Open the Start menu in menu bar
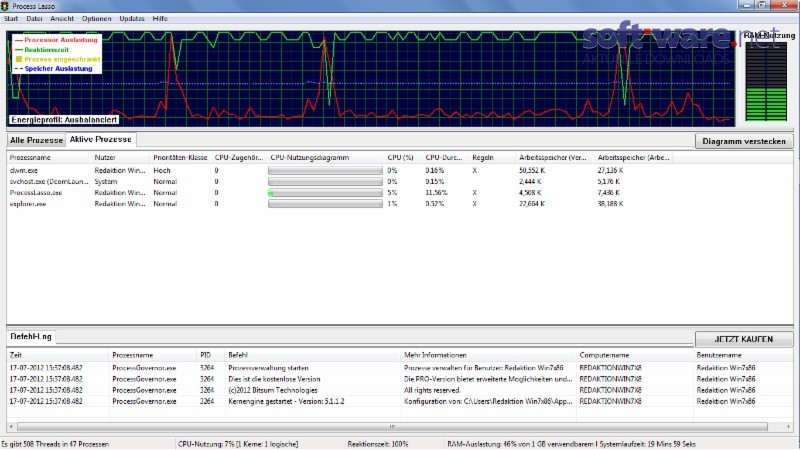The image size is (800, 450). pos(11,18)
